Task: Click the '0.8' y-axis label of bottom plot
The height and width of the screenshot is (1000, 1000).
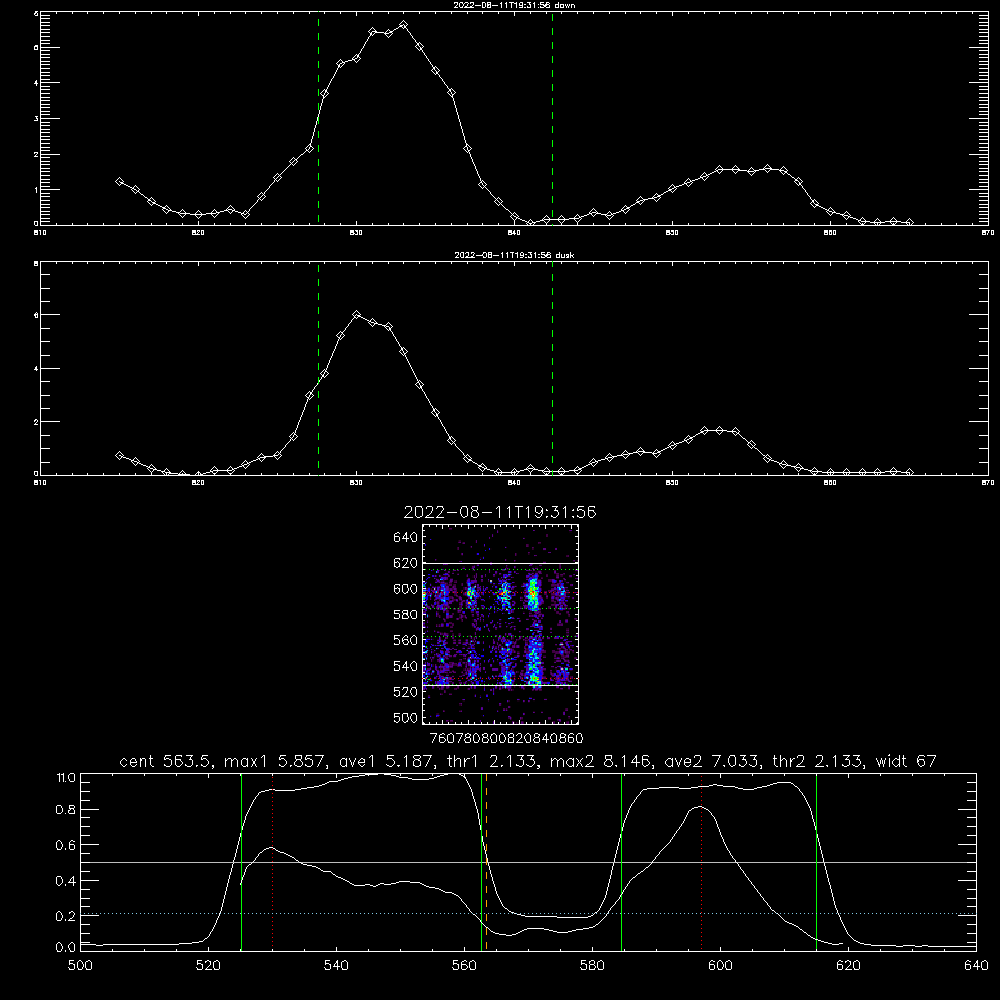Action: tap(66, 810)
